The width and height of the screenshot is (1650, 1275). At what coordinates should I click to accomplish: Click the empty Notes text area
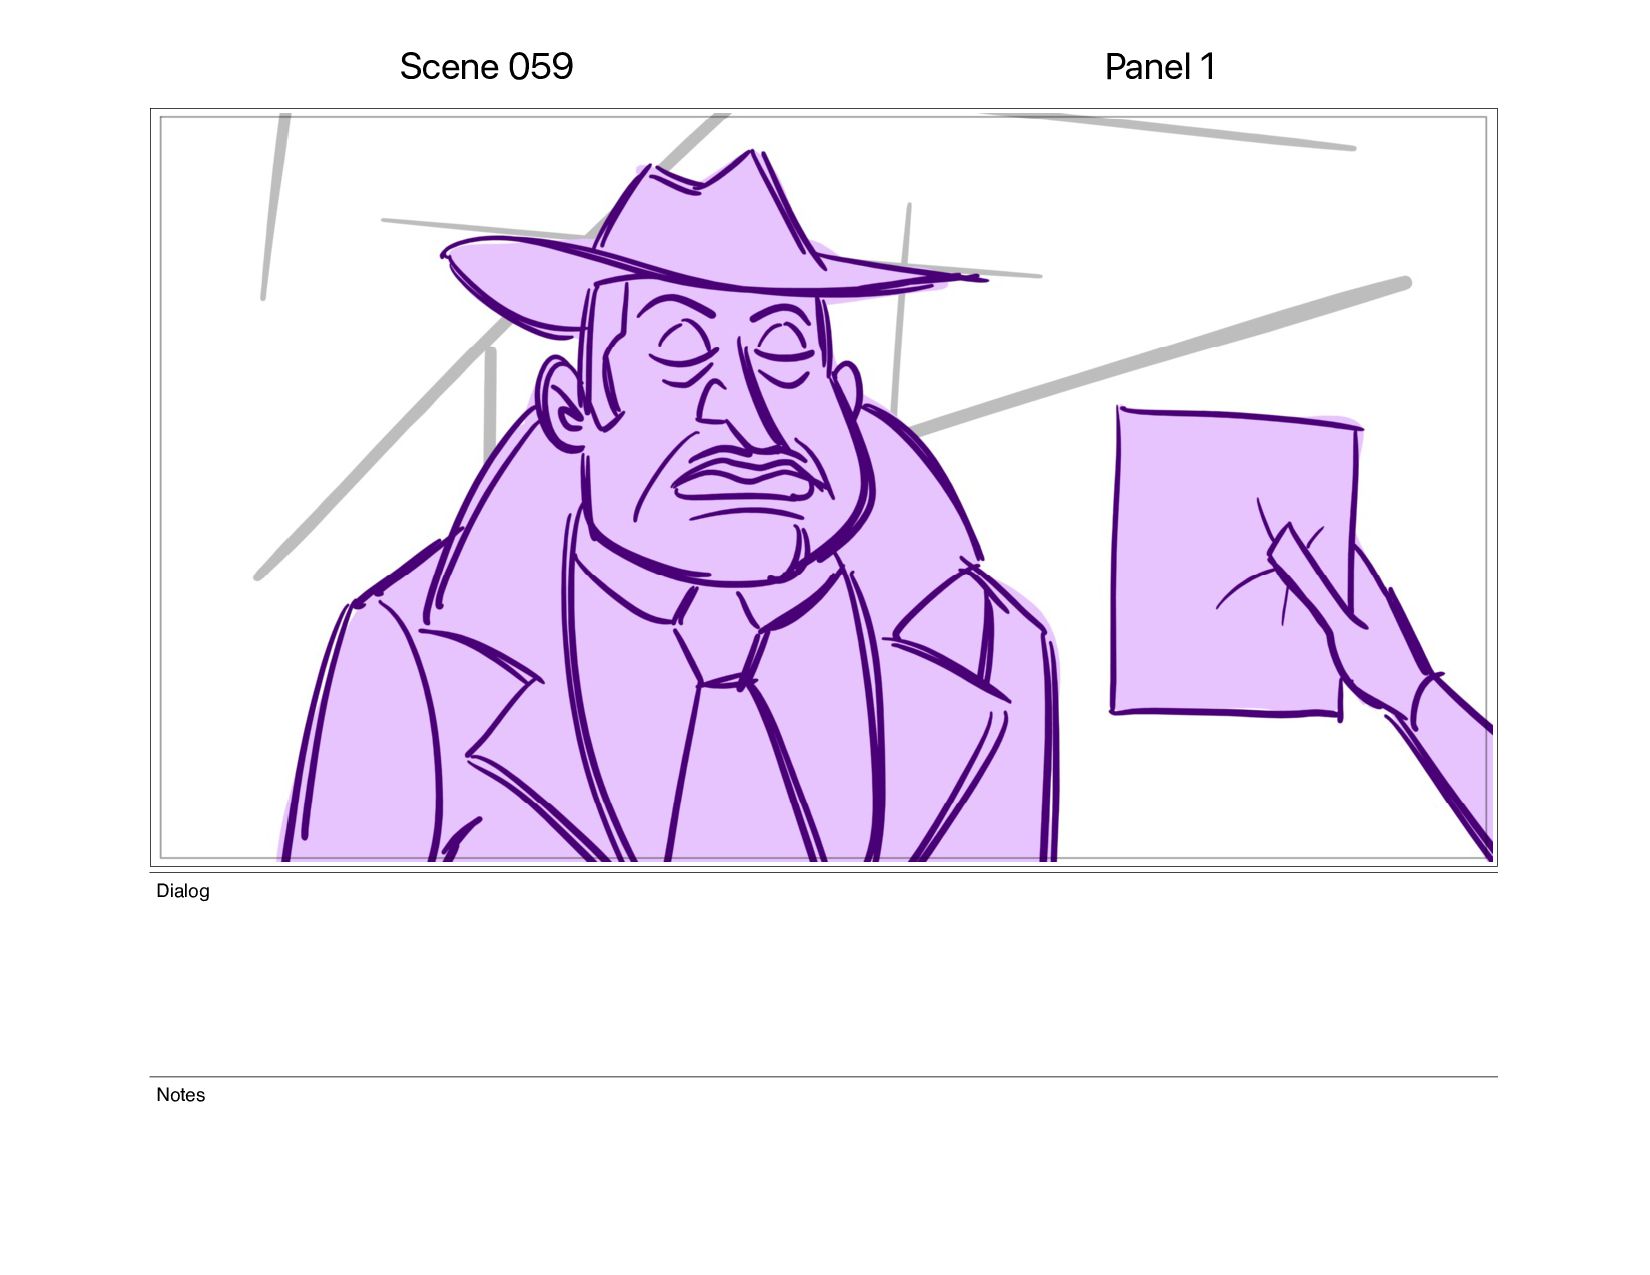824,1180
